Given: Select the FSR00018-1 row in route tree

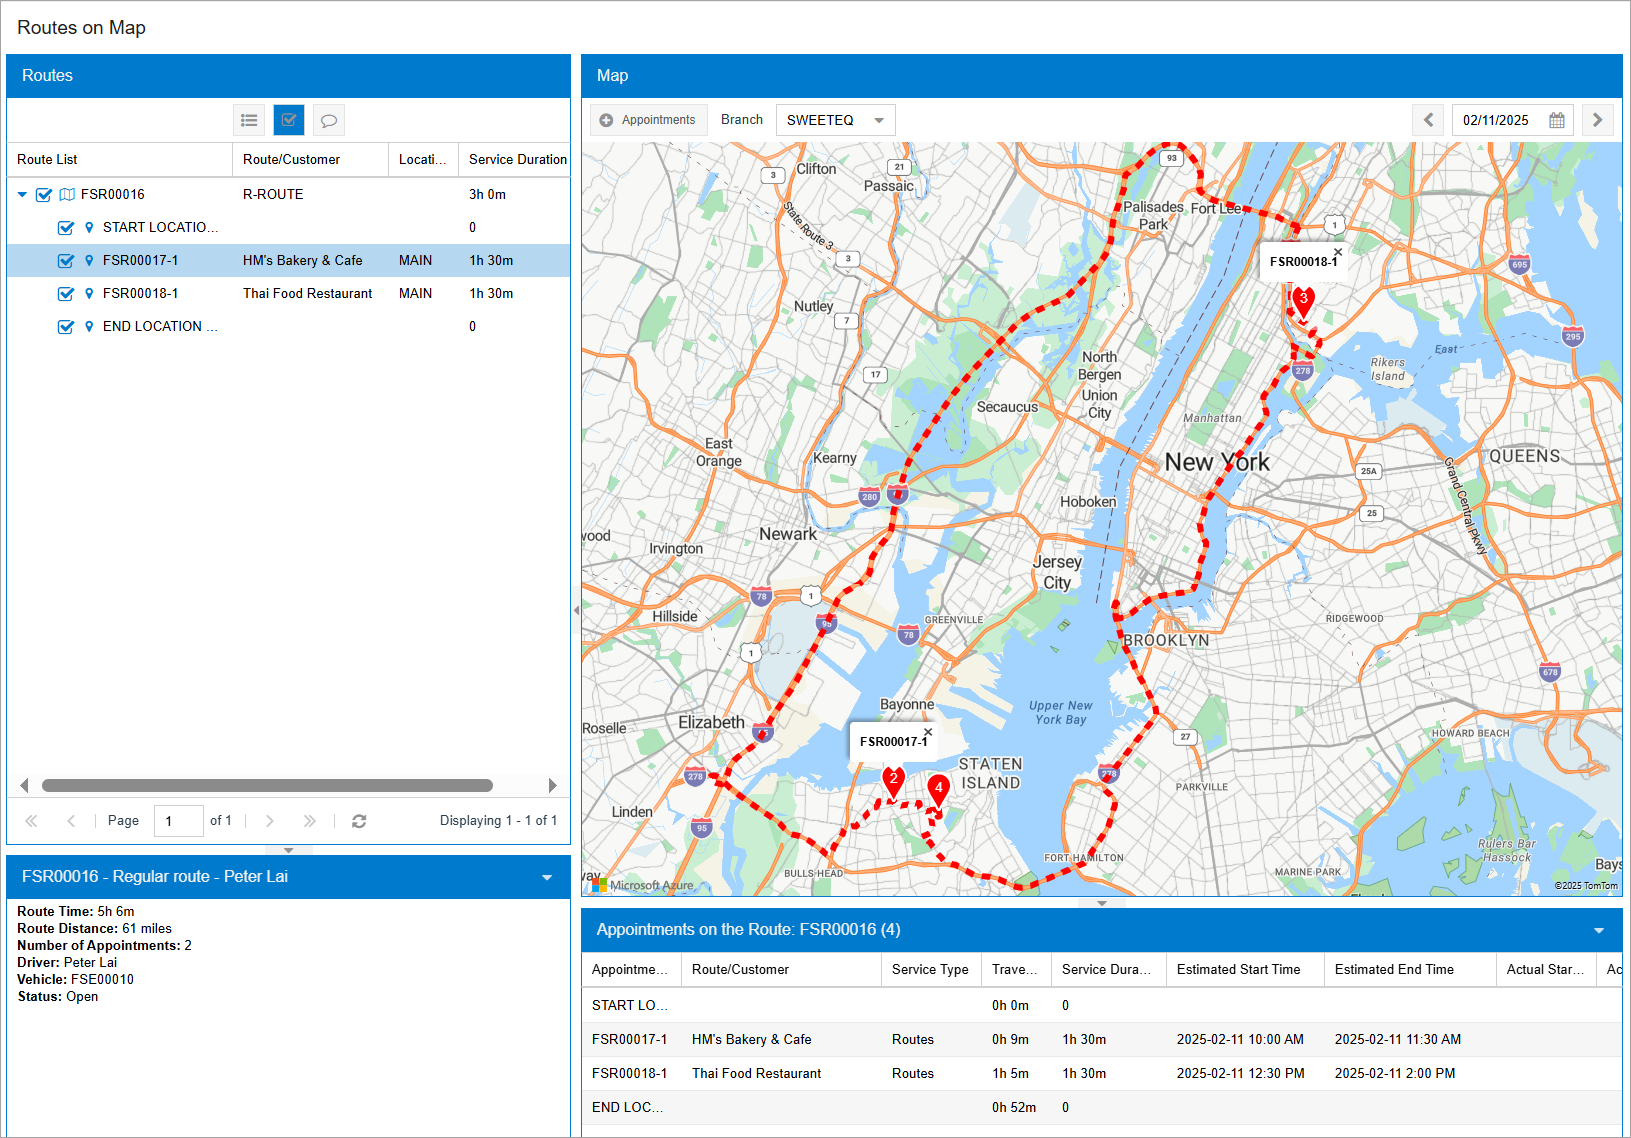Looking at the screenshot, I should (288, 293).
